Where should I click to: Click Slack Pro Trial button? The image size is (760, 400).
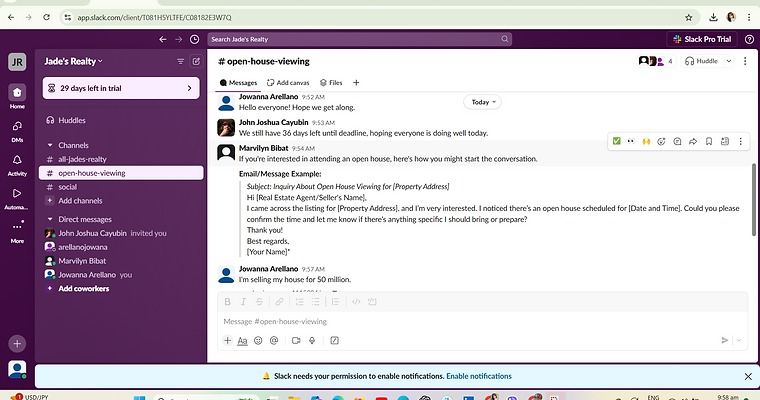pyautogui.click(x=702, y=39)
